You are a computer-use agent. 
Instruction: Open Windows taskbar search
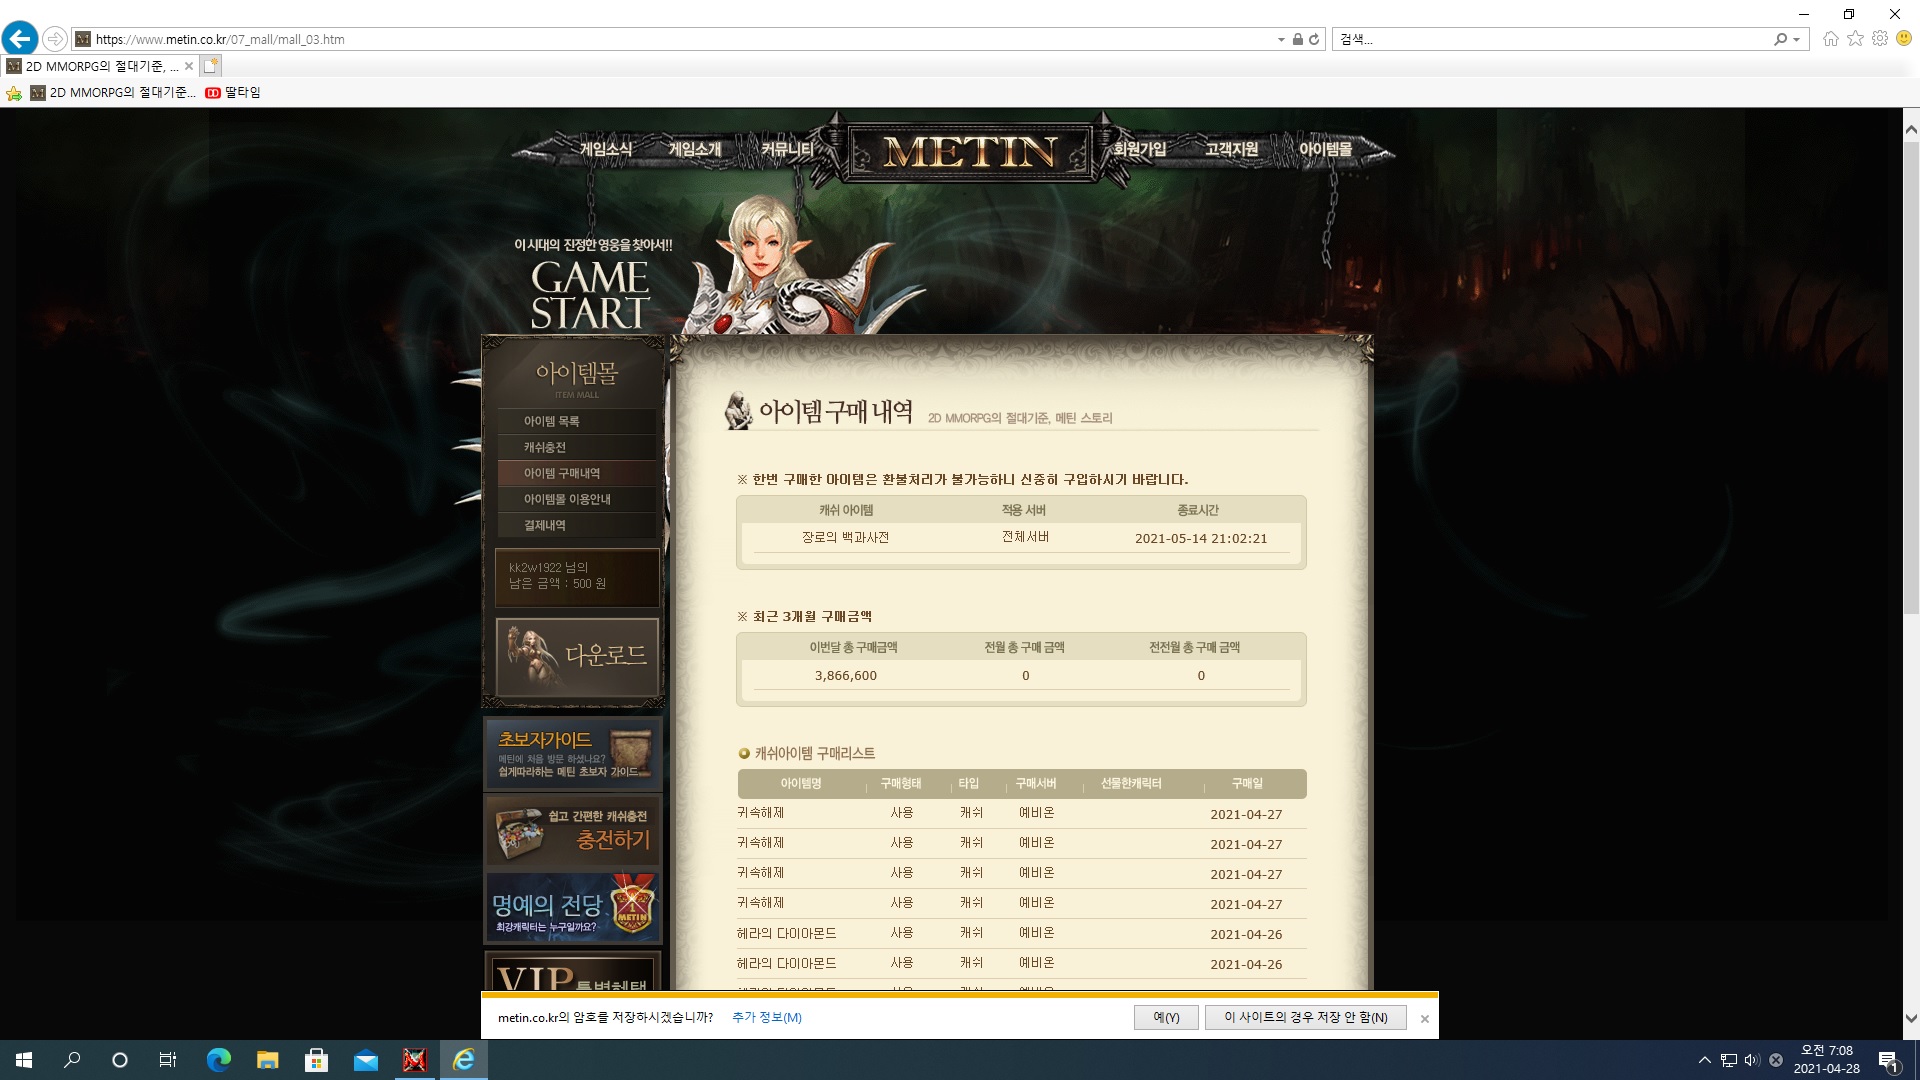pyautogui.click(x=72, y=1060)
